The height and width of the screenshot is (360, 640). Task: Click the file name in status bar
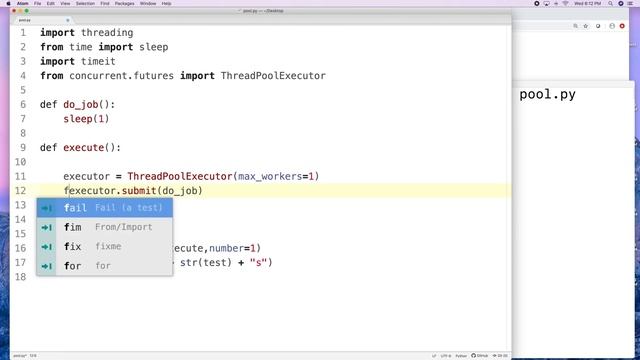pyautogui.click(x=20, y=356)
